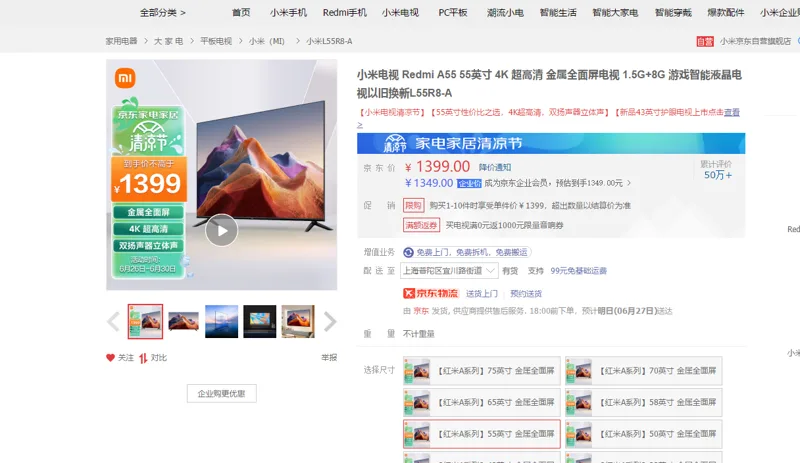Select third thumbnail with blue TV image
This screenshot has width=800, height=463.
click(x=221, y=322)
